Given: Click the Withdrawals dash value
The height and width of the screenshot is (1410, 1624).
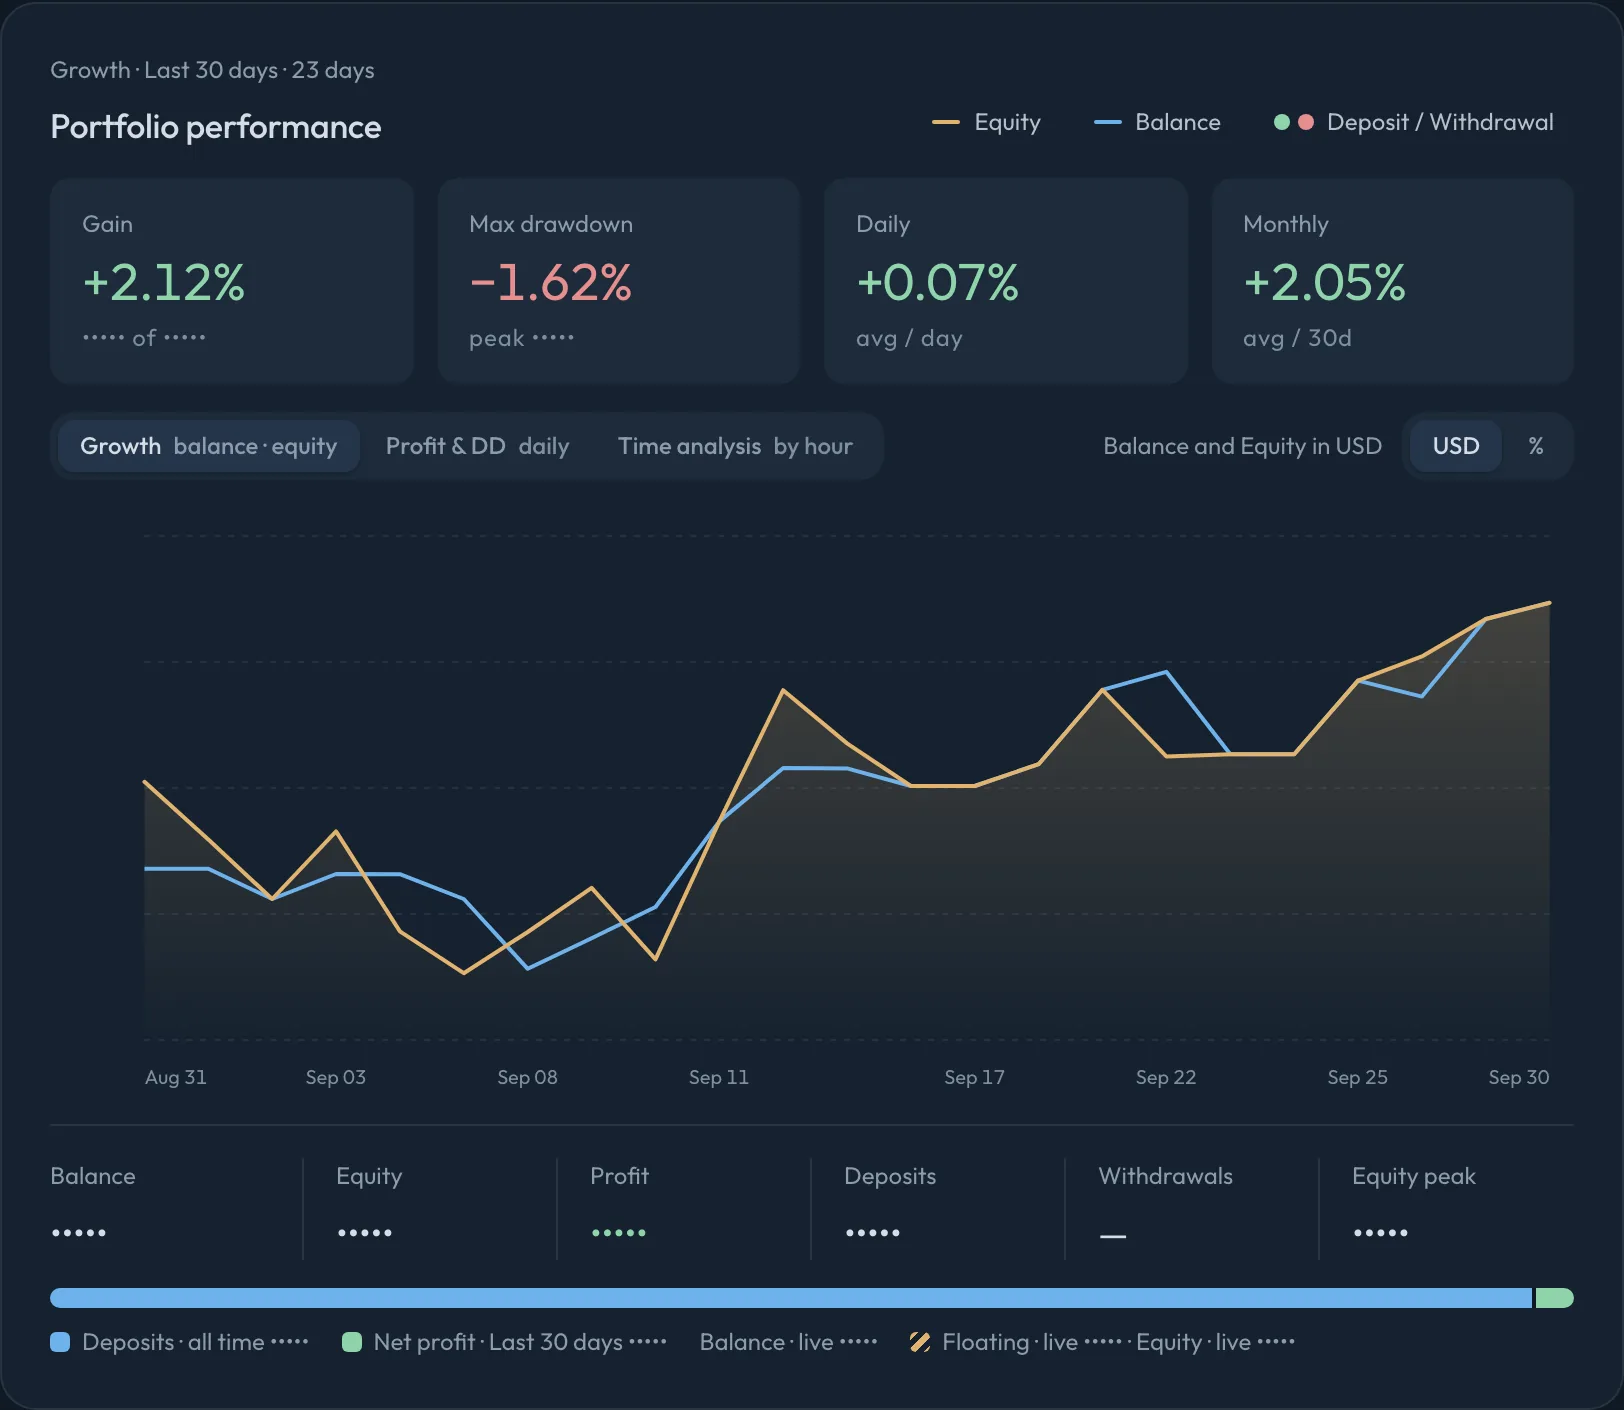Looking at the screenshot, I should coord(1113,1237).
